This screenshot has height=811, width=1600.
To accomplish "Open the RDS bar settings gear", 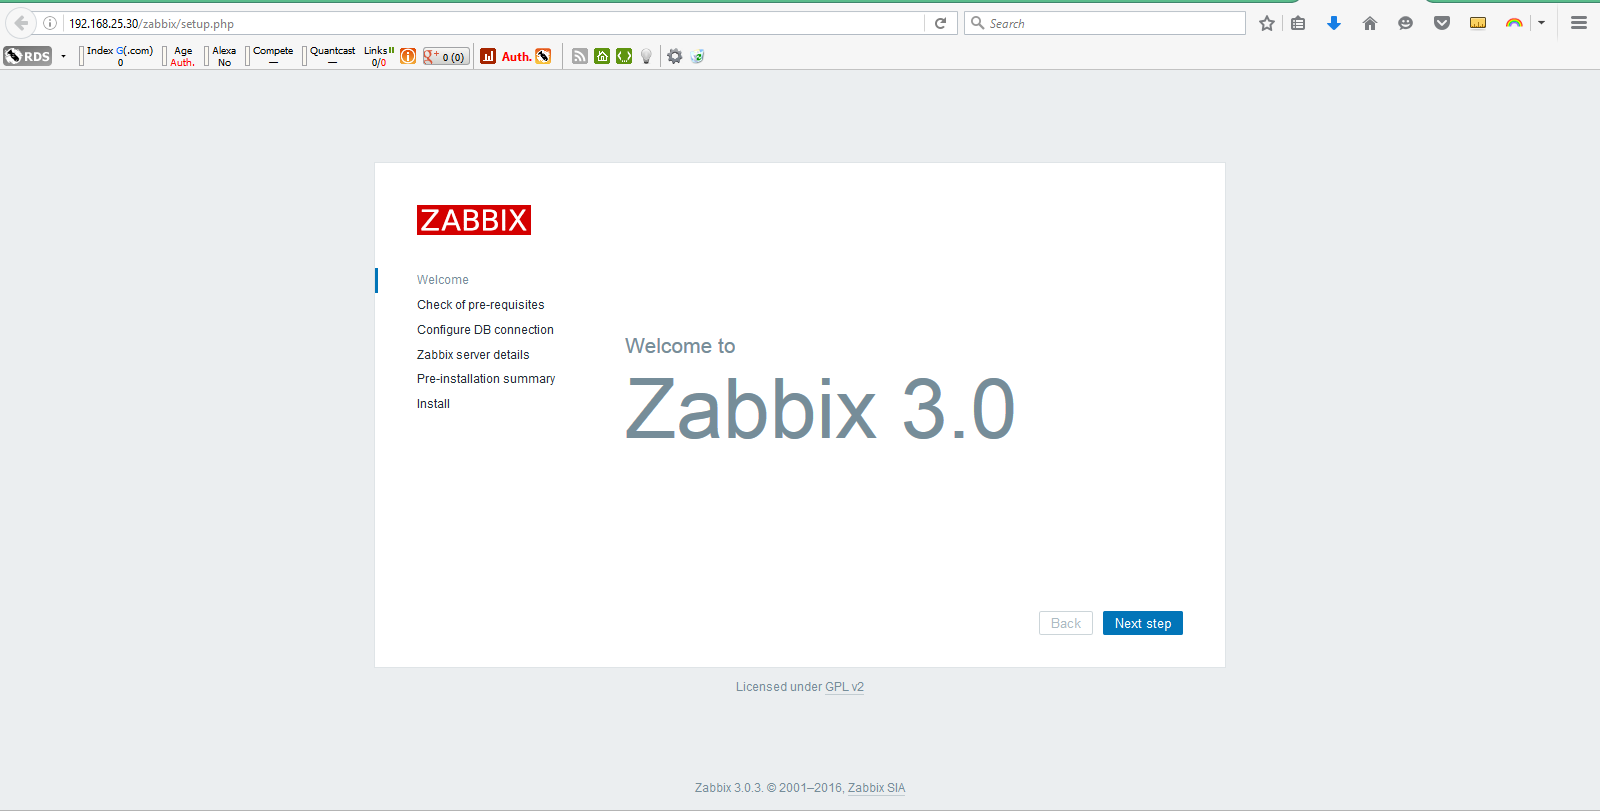I will point(675,56).
